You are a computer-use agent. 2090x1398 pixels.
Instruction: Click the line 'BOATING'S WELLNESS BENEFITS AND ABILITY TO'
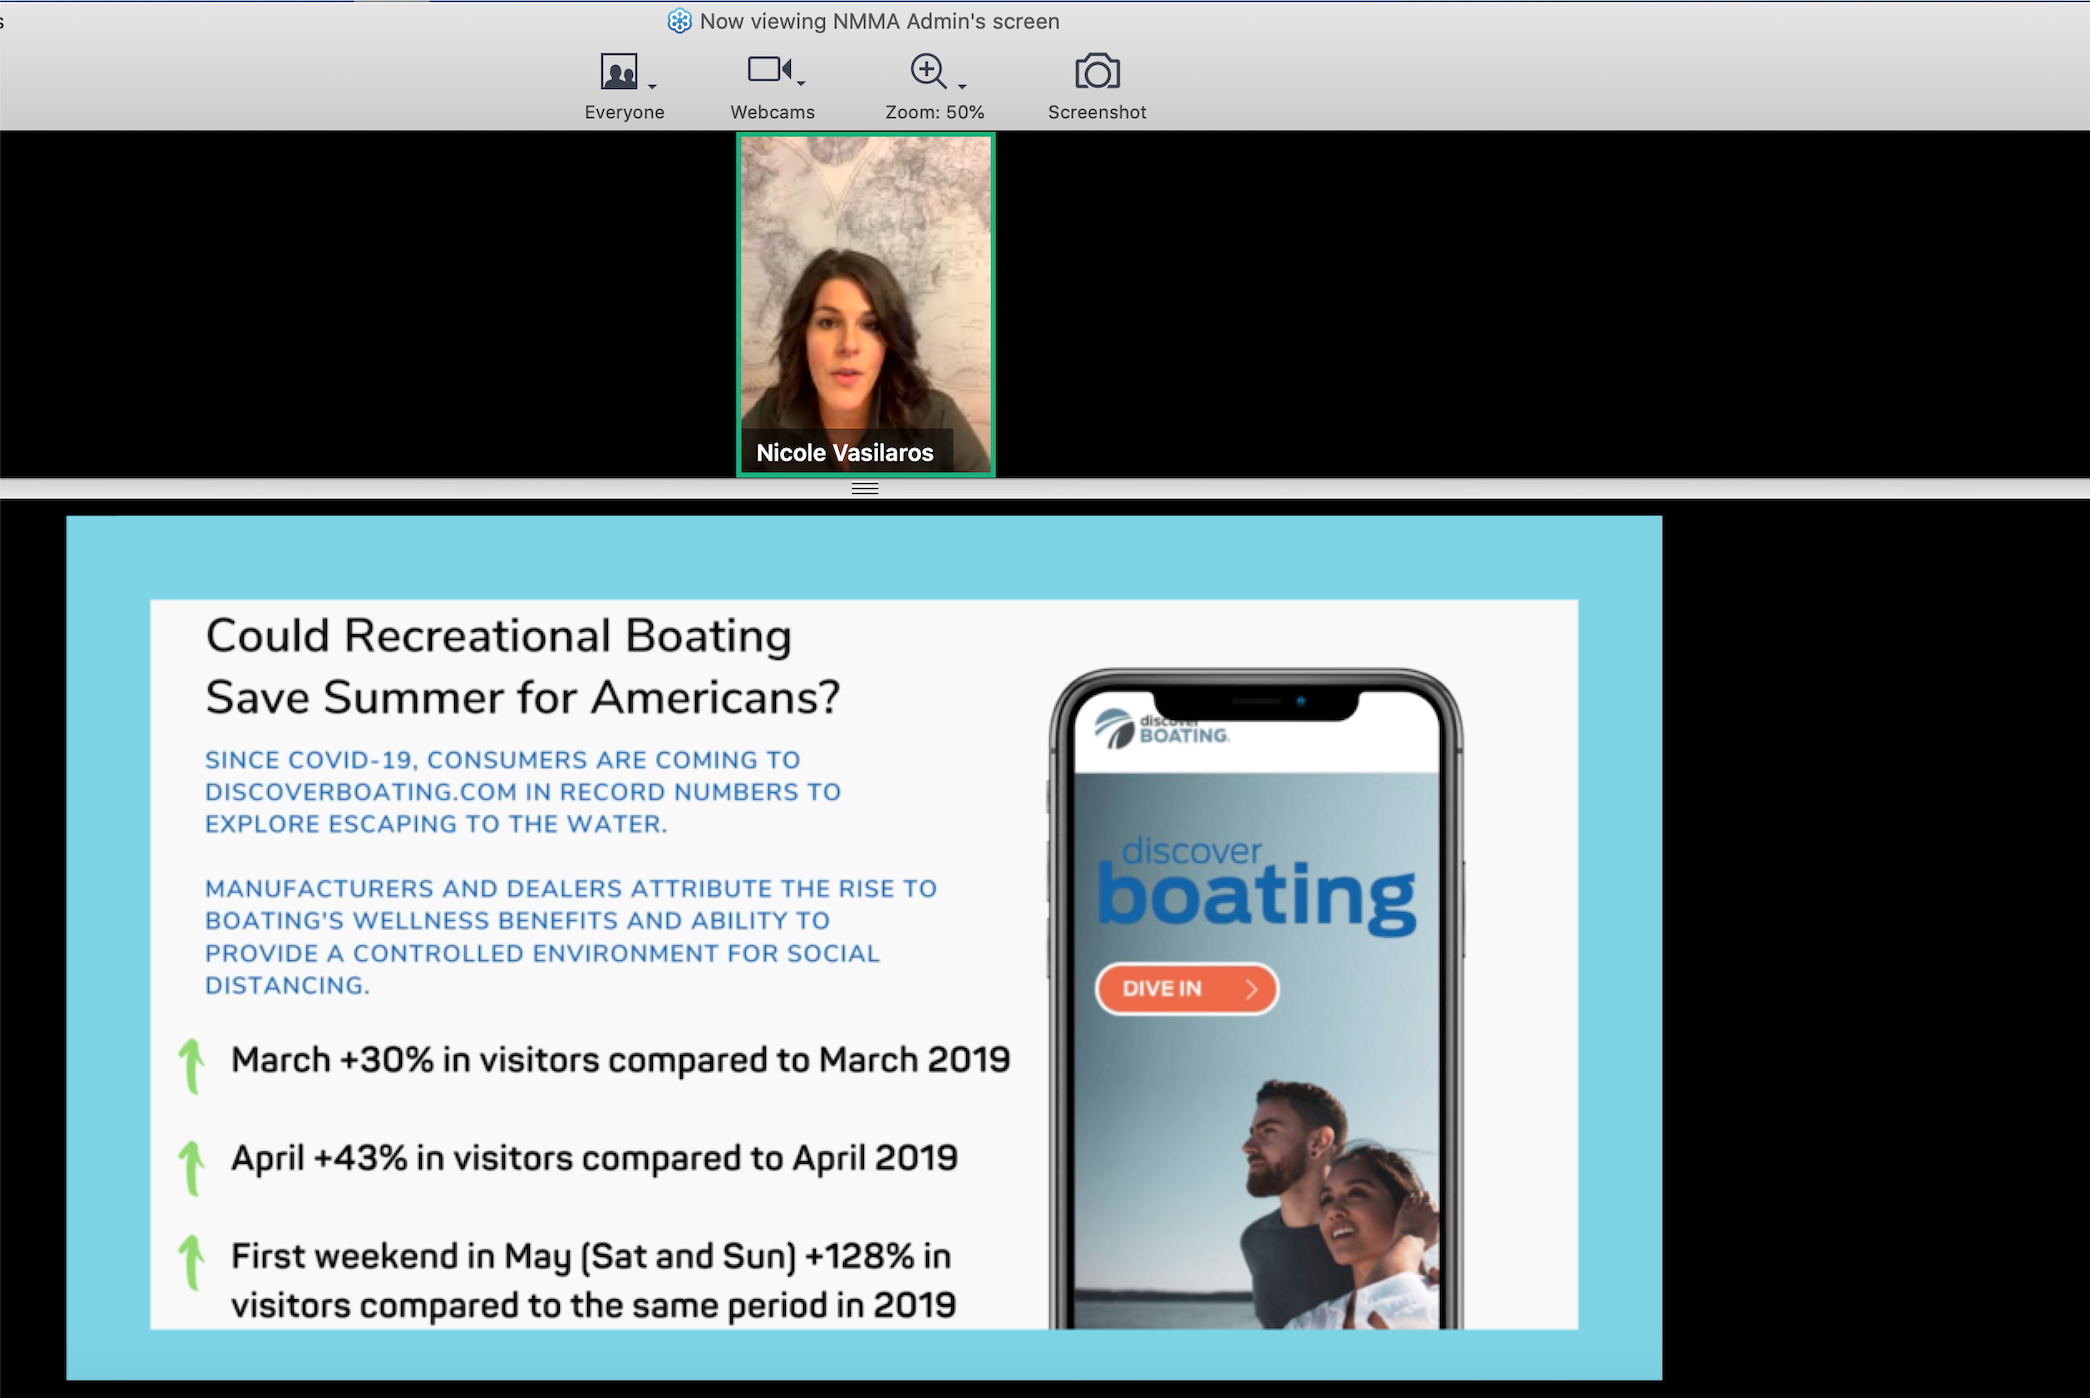pos(517,921)
